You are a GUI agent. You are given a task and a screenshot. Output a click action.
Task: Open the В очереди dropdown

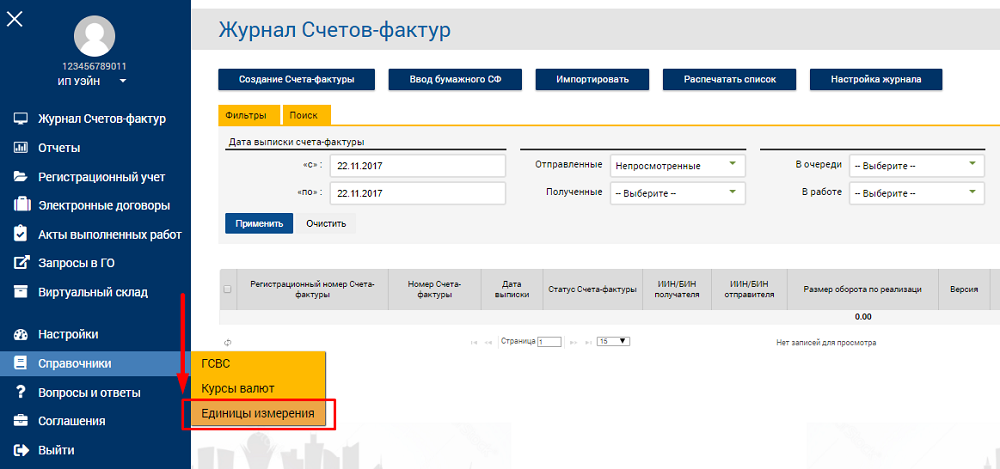(x=916, y=165)
